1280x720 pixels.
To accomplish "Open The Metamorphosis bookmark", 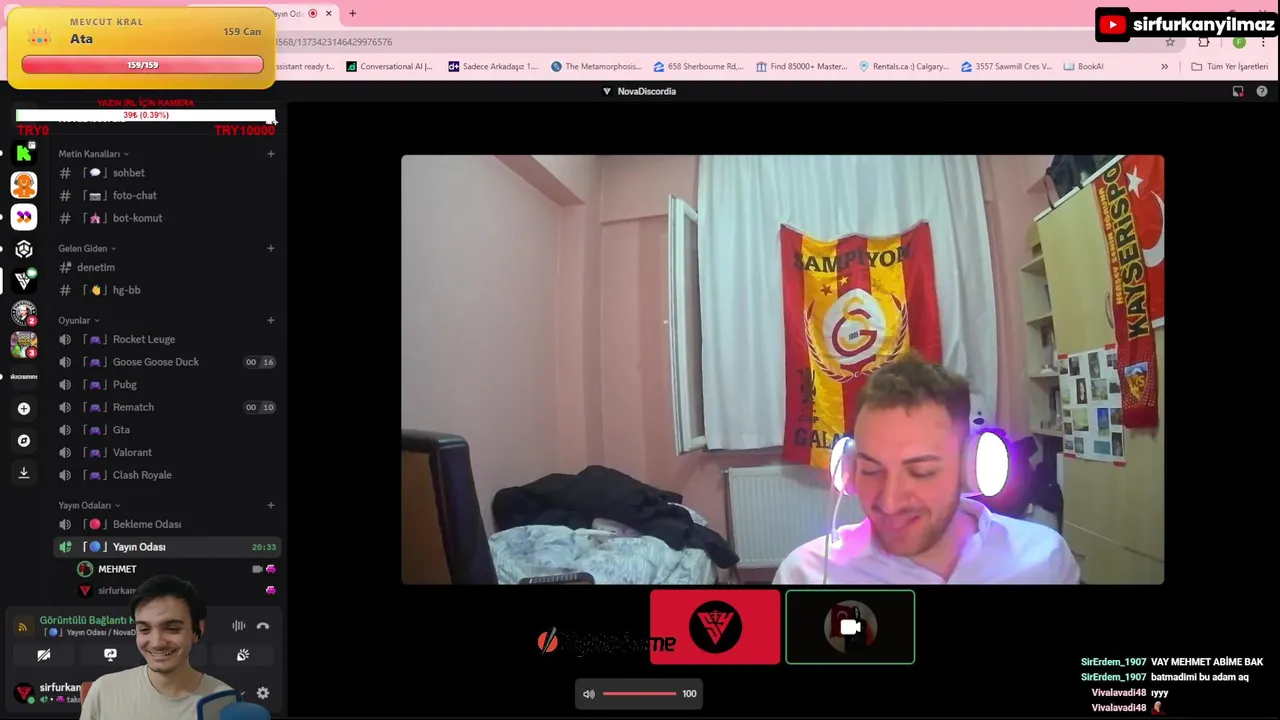I will 596,66.
